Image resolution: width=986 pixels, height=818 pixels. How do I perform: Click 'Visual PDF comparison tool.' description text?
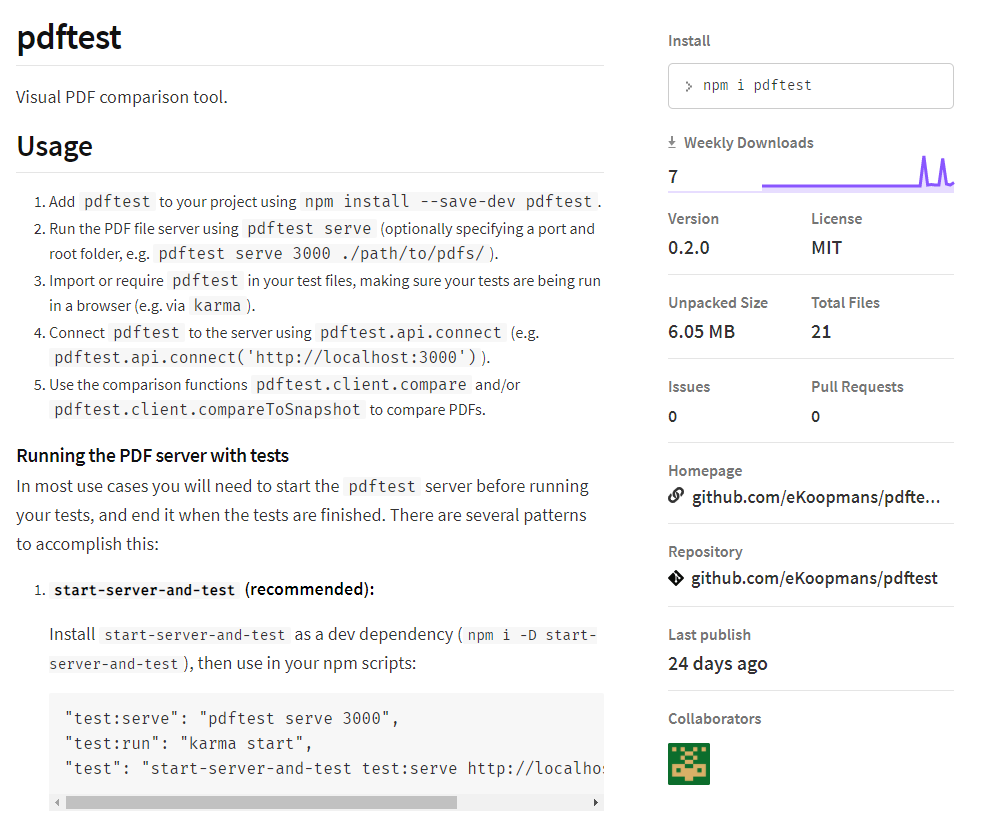point(122,97)
